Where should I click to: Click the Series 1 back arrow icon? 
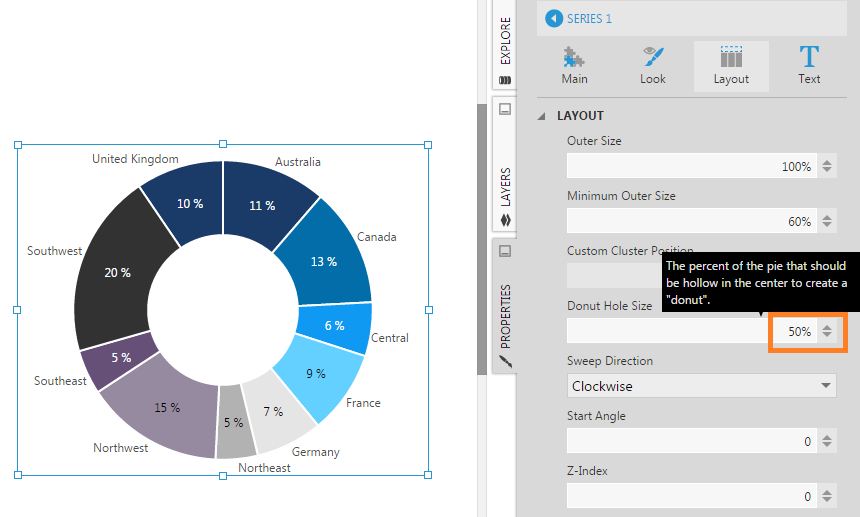553,18
